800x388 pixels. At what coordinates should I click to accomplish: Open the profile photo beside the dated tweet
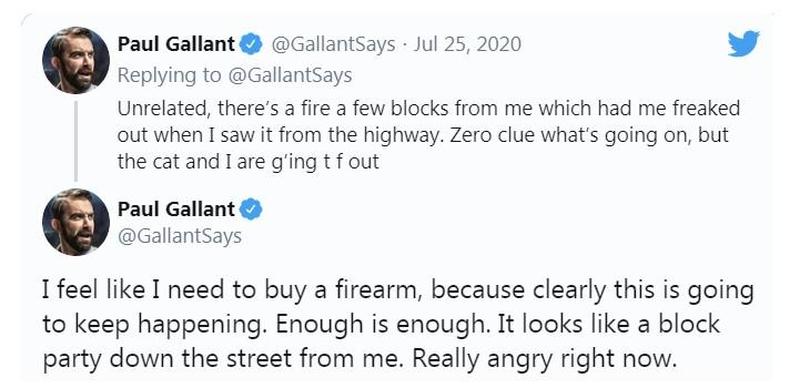[76, 60]
